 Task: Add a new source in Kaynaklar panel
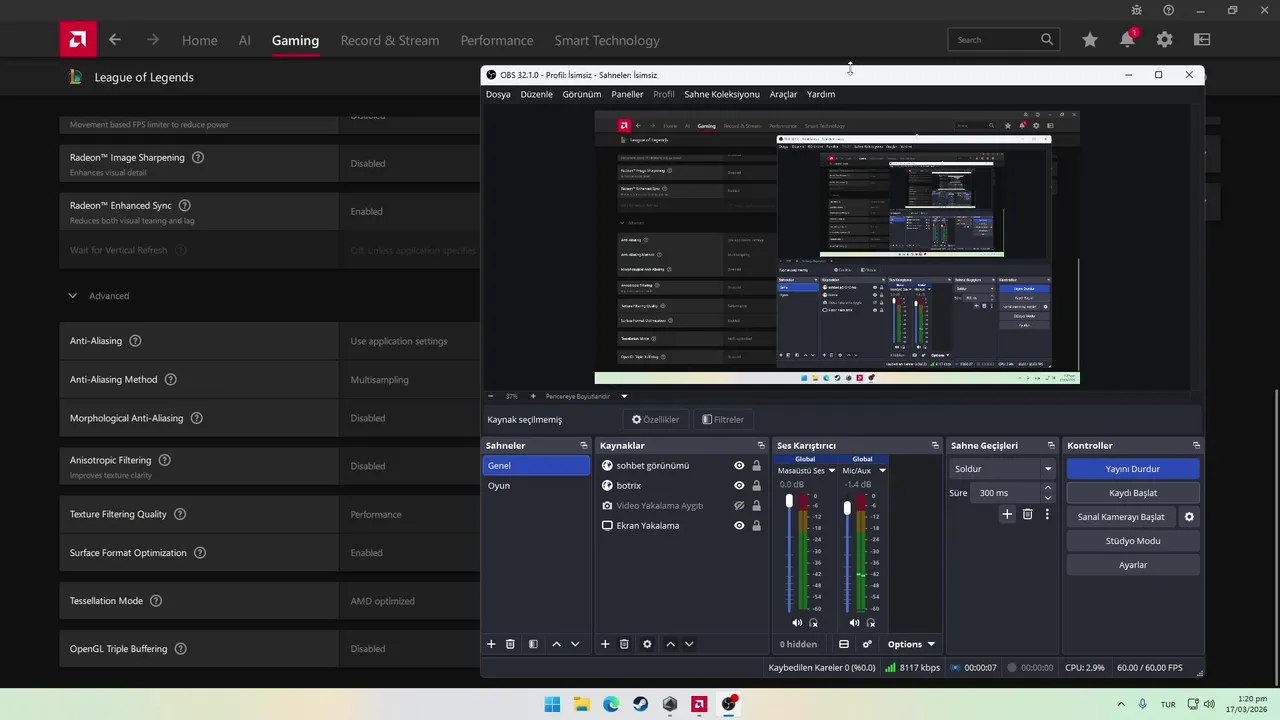tap(605, 644)
